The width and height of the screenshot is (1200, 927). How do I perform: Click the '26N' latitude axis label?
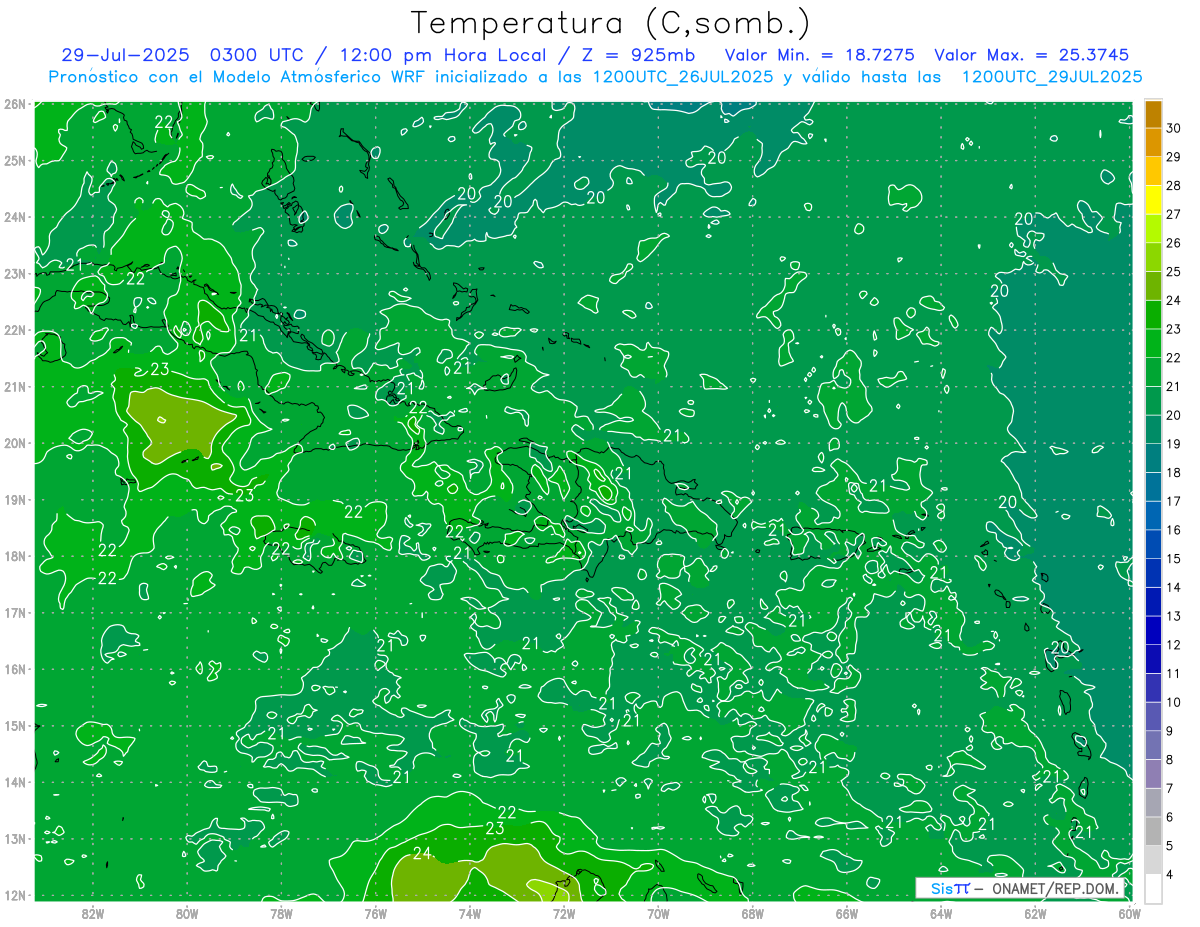pyautogui.click(x=15, y=104)
